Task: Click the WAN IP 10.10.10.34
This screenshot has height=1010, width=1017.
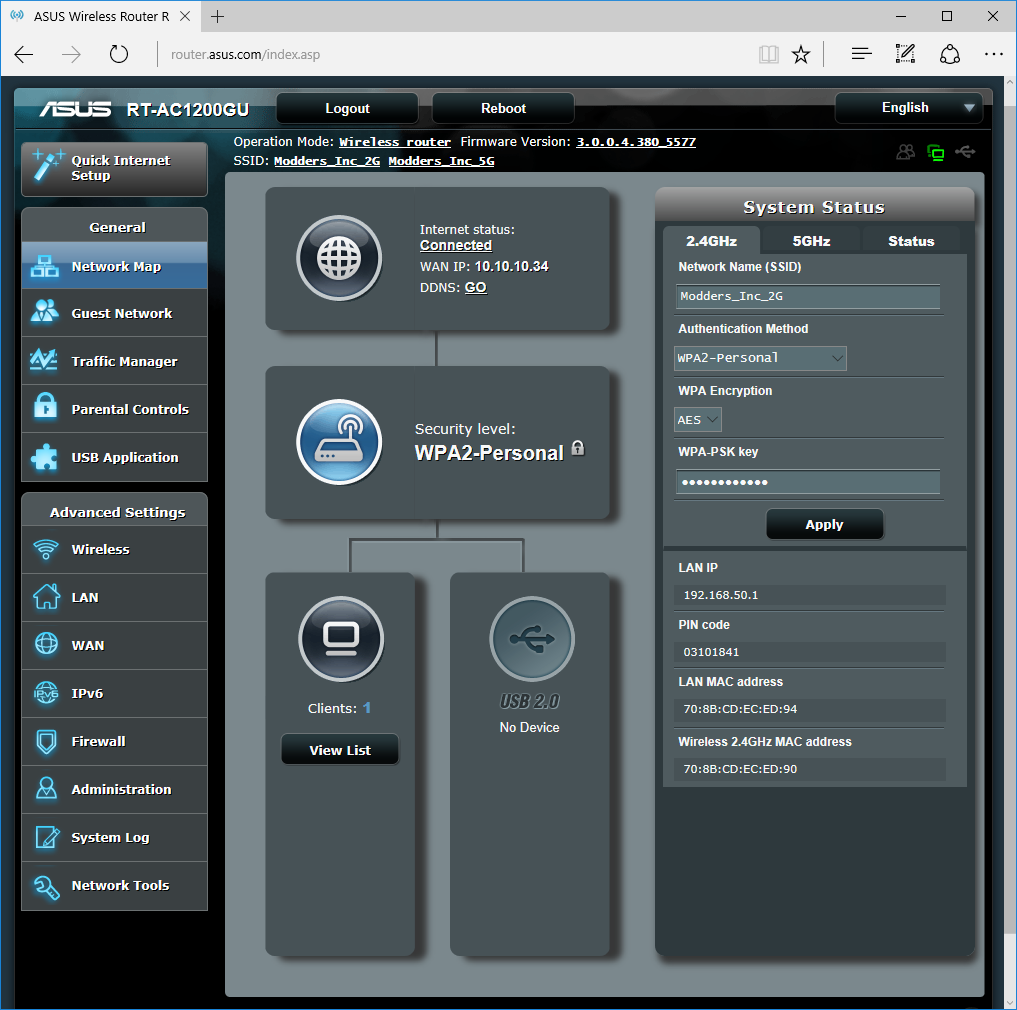Action: coord(511,266)
